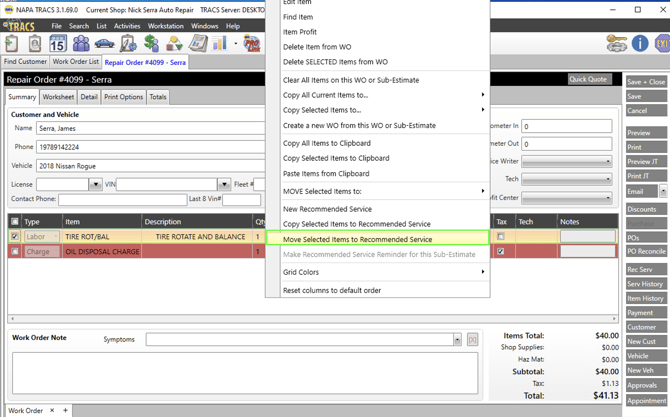
Task: Click the blue car vehicle icon
Action: (104, 44)
